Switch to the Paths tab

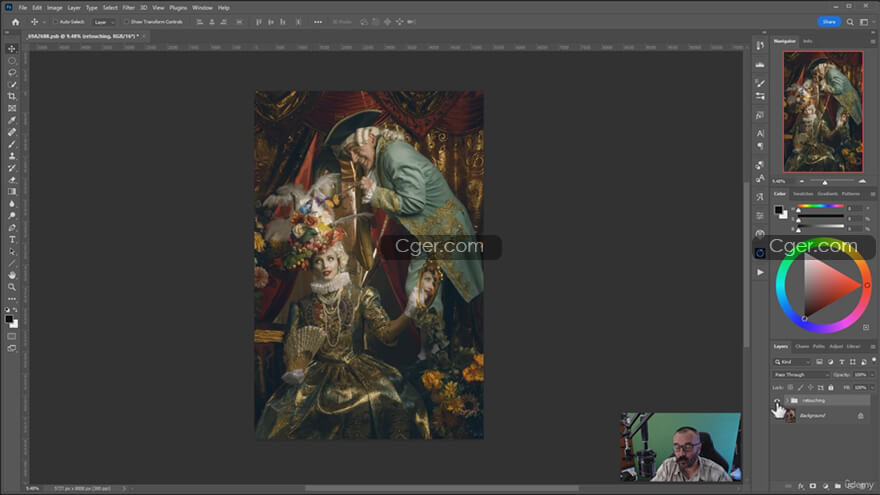coord(819,346)
